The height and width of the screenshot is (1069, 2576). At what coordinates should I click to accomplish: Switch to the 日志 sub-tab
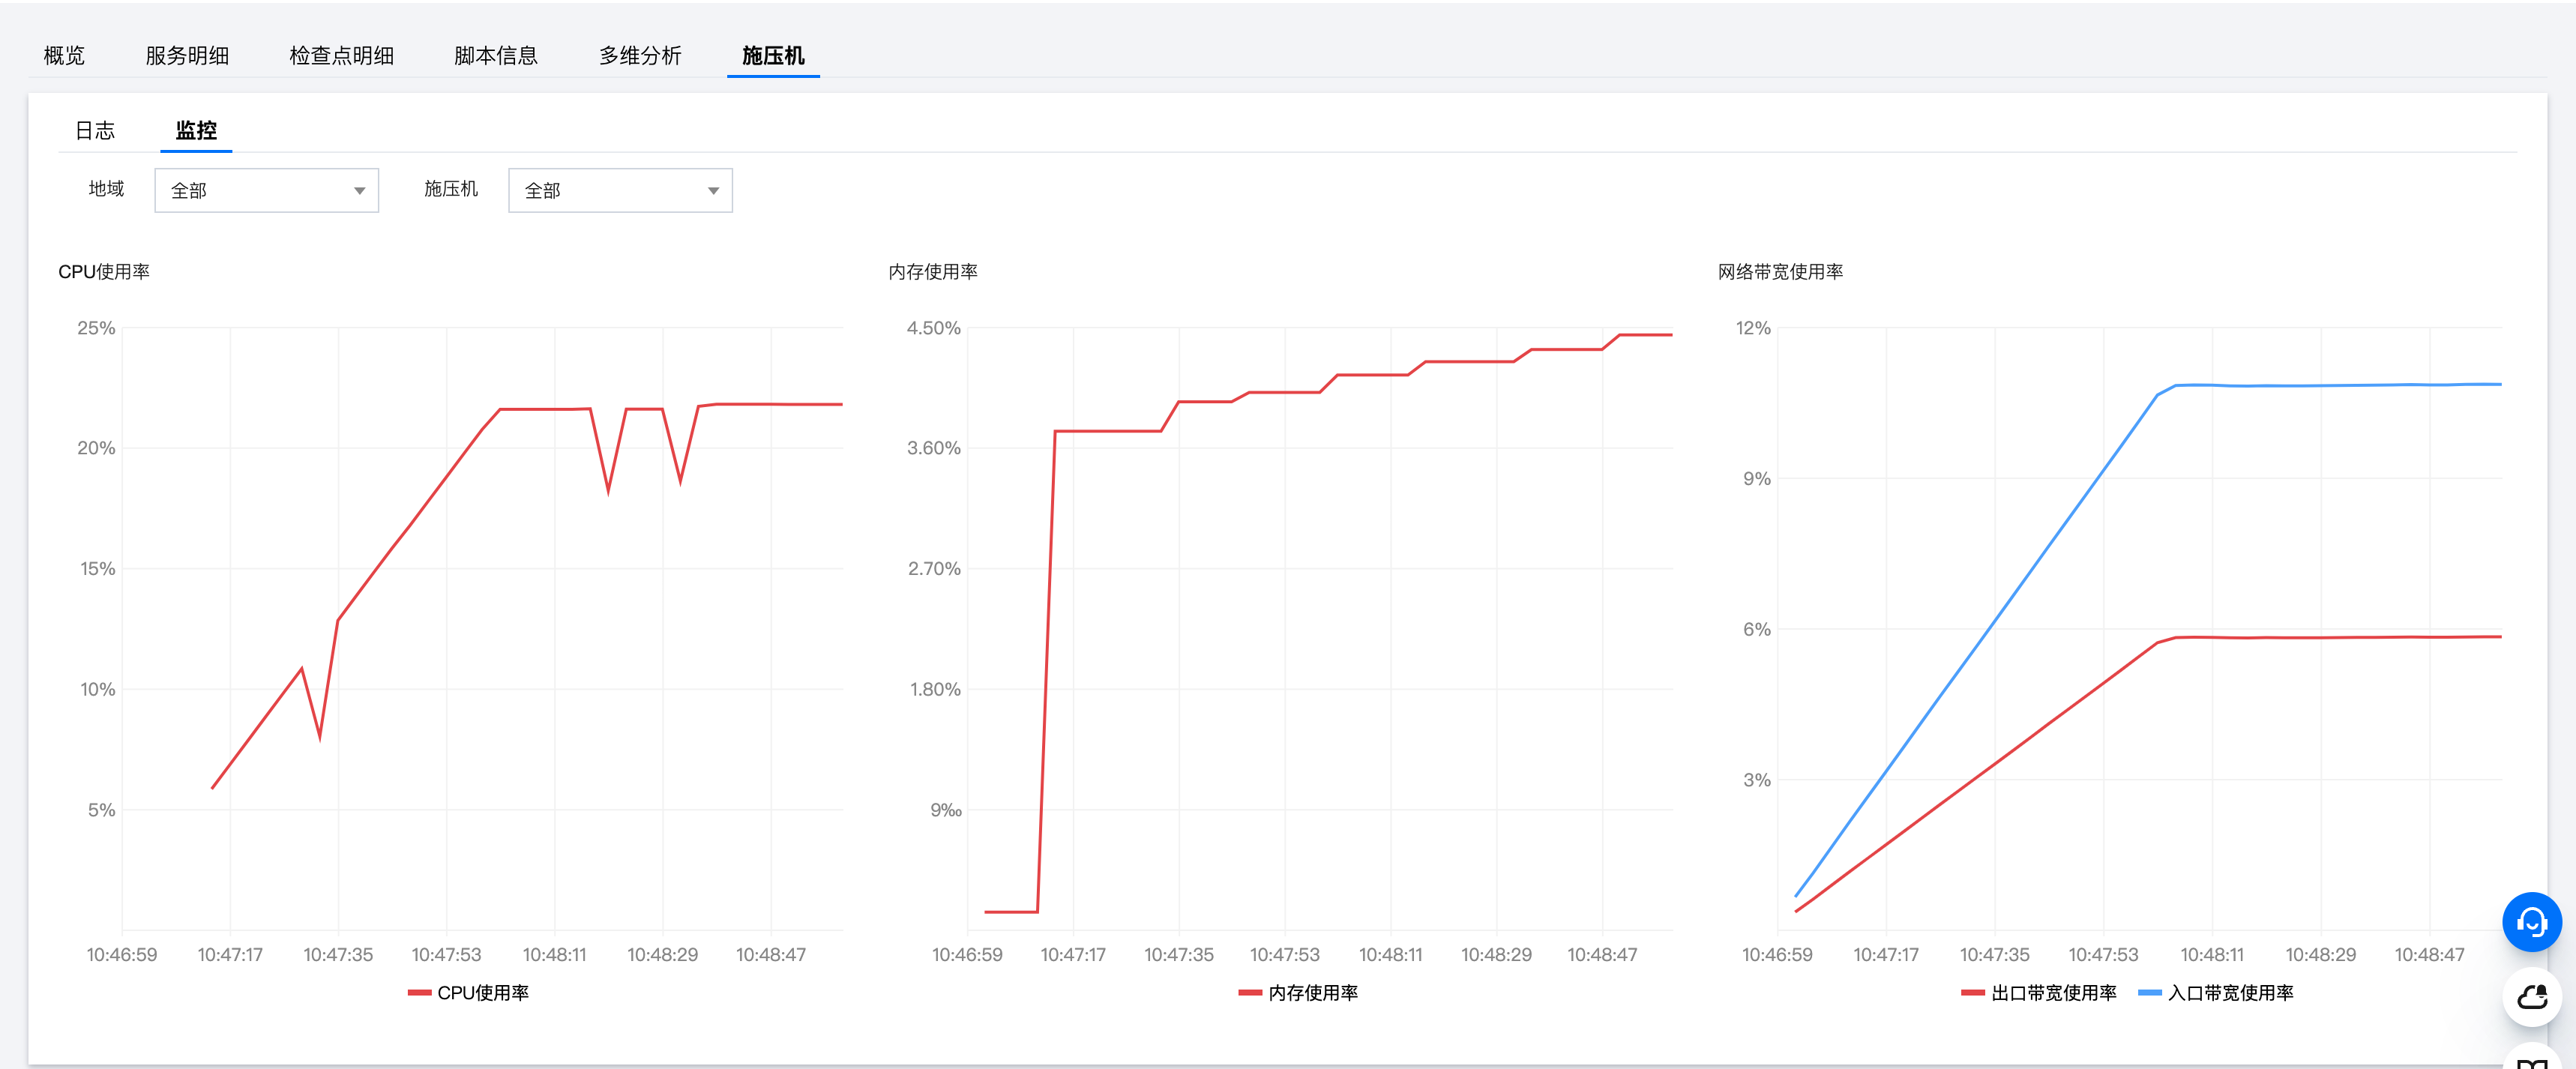[x=95, y=131]
